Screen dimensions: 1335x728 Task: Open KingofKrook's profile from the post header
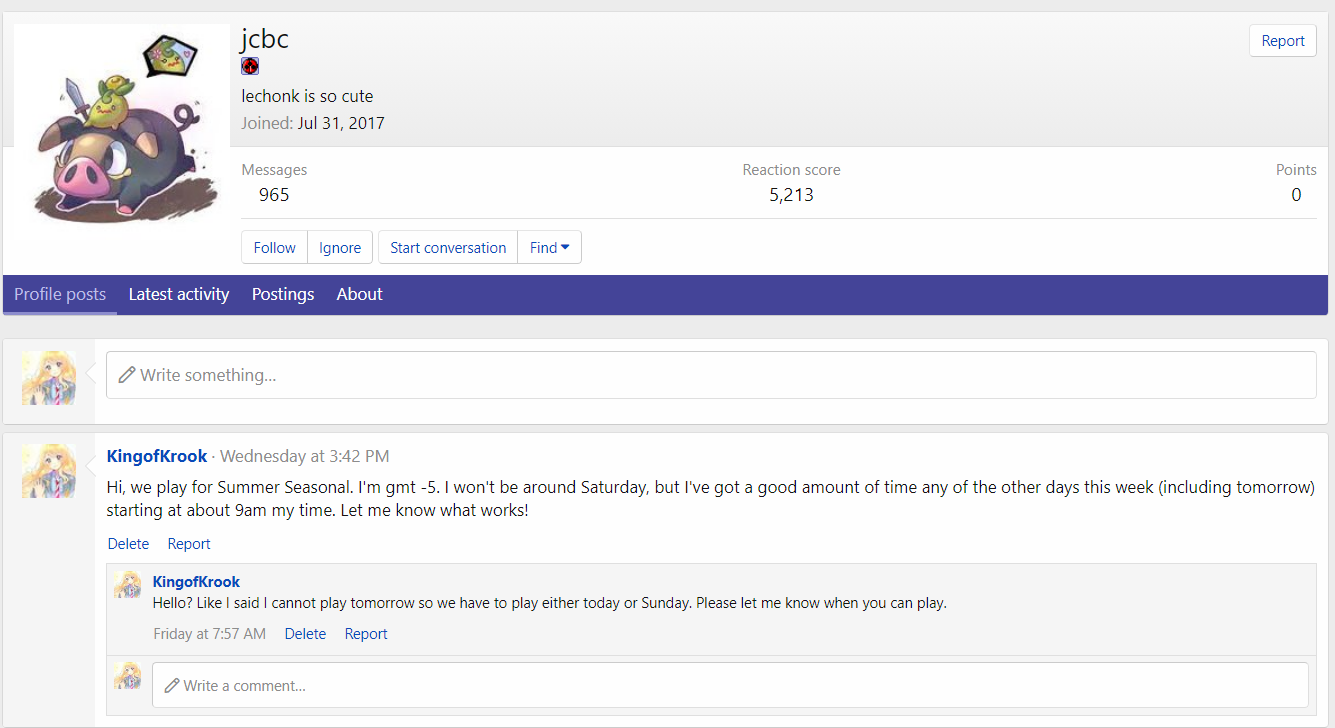coord(157,456)
